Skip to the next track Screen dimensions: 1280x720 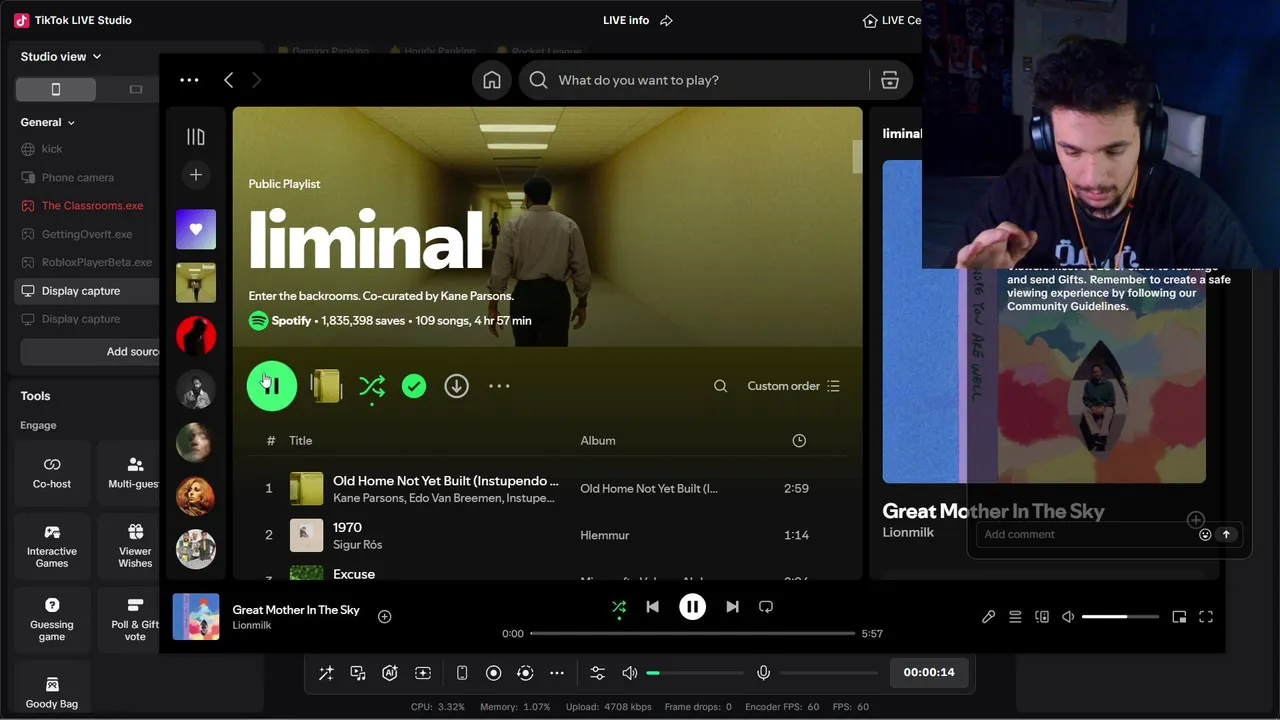(x=732, y=607)
